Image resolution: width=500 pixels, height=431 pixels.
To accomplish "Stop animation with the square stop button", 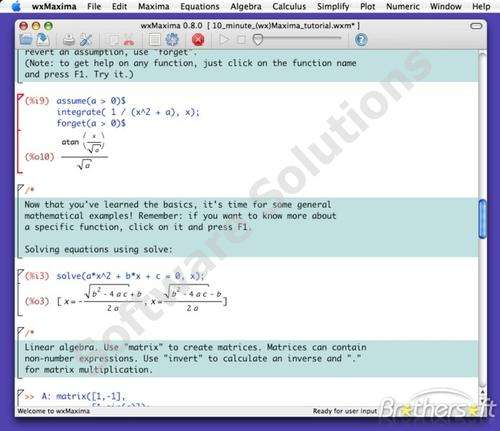I will 241,40.
